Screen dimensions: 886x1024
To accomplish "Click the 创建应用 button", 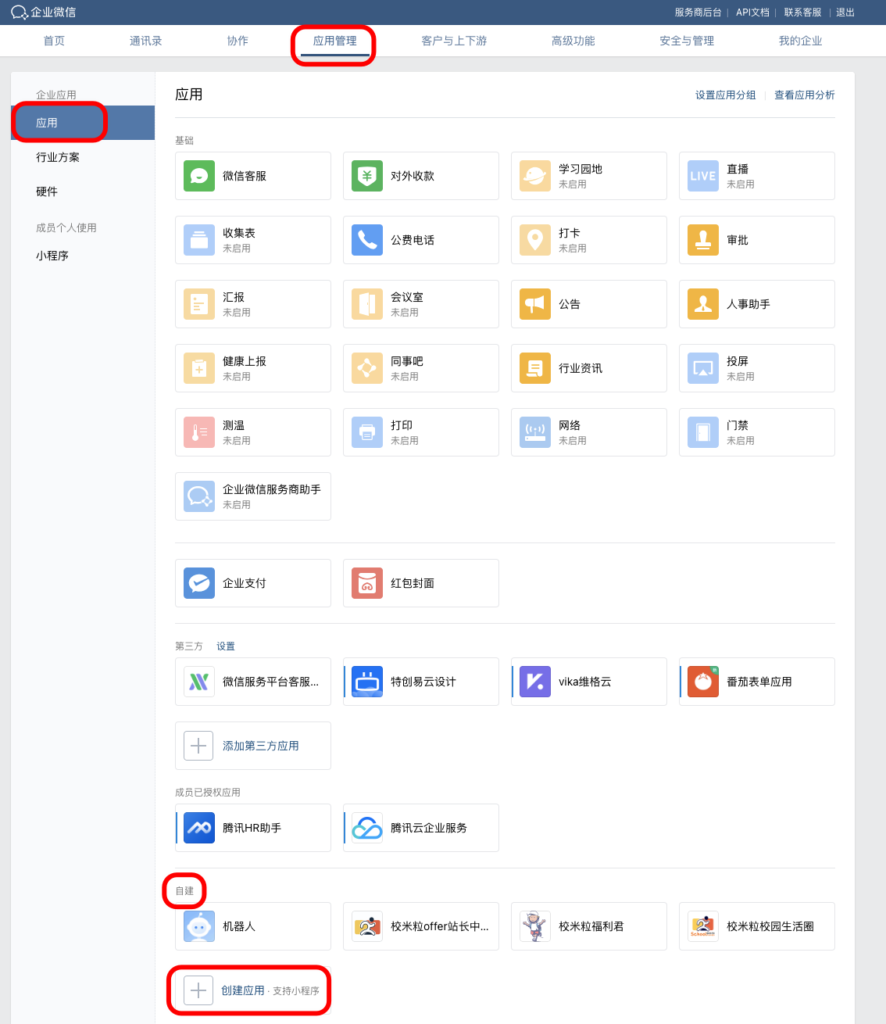I will (243, 990).
